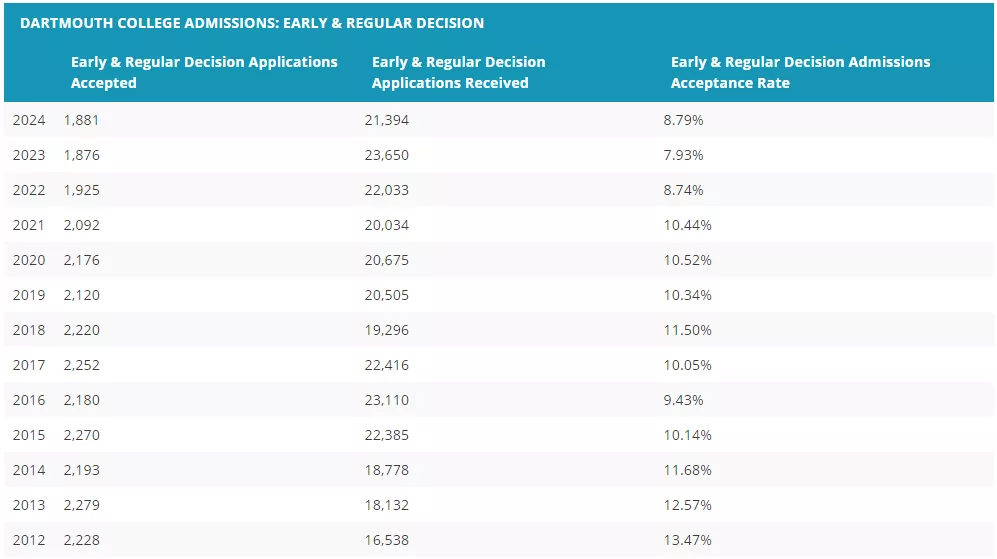Viewport: 997px width, 559px height.
Task: Select the 2018 year cell
Action: click(29, 330)
